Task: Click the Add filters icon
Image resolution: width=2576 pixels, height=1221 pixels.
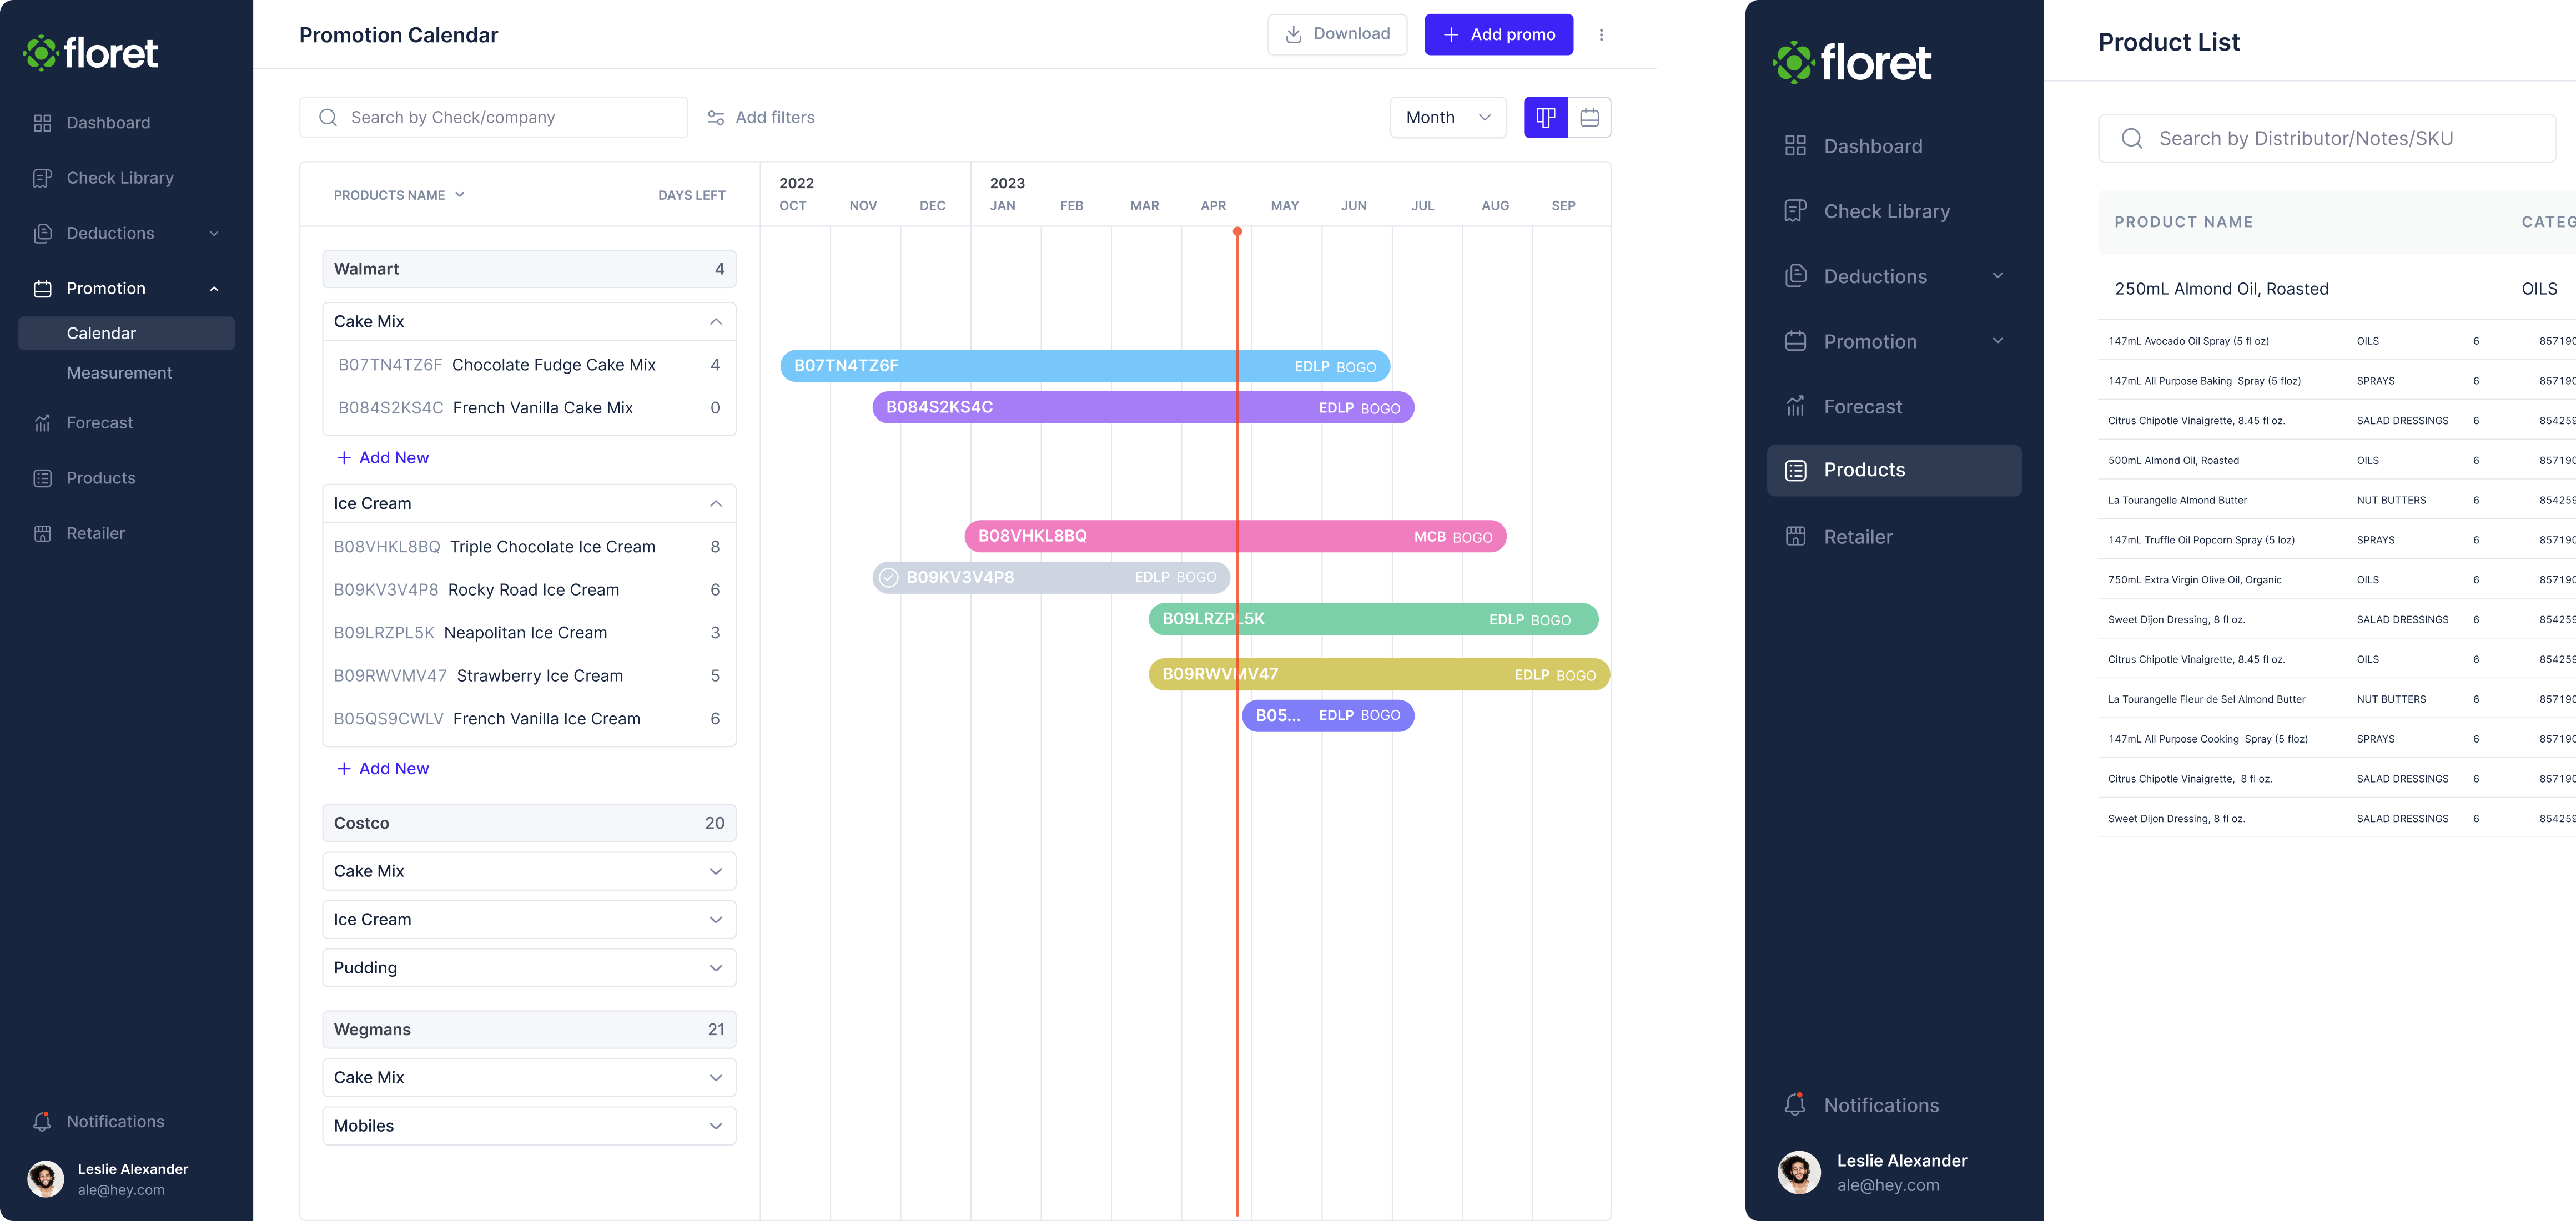Action: click(716, 118)
